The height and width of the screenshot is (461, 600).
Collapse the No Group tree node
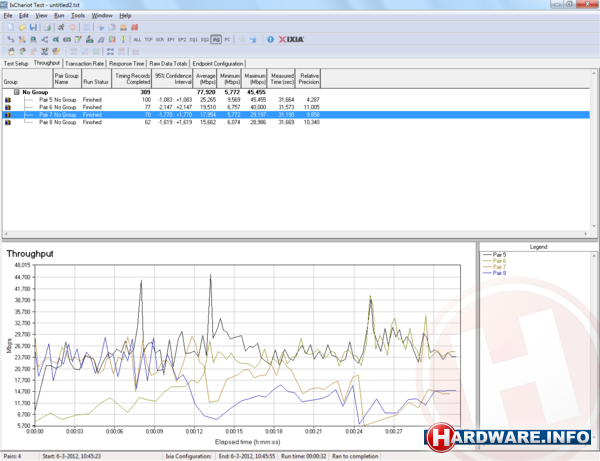click(15, 91)
